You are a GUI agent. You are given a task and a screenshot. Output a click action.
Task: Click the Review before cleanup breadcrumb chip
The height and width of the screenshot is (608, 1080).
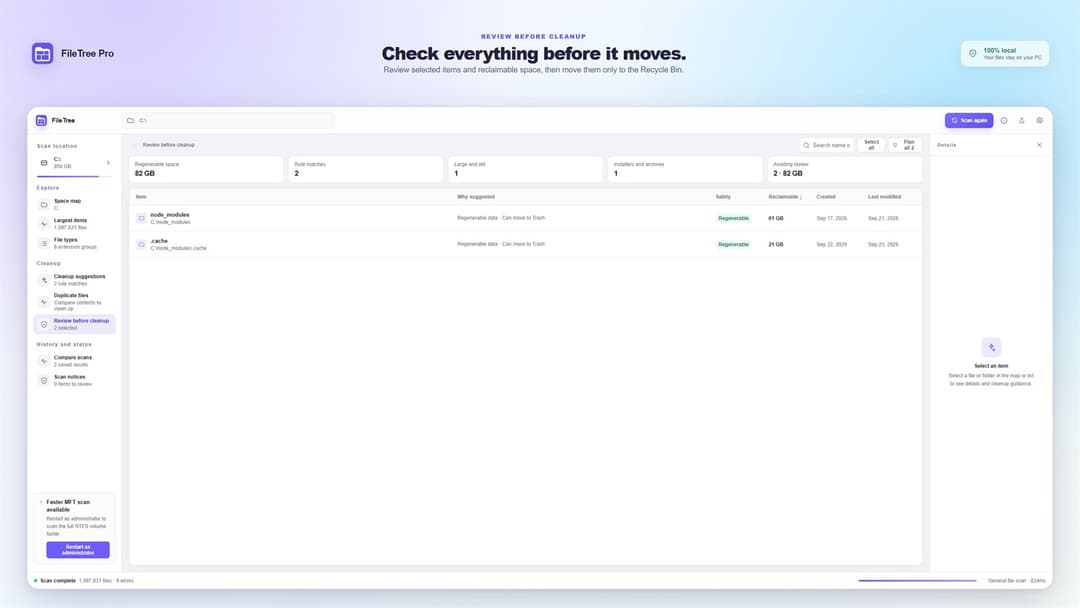click(x=169, y=145)
